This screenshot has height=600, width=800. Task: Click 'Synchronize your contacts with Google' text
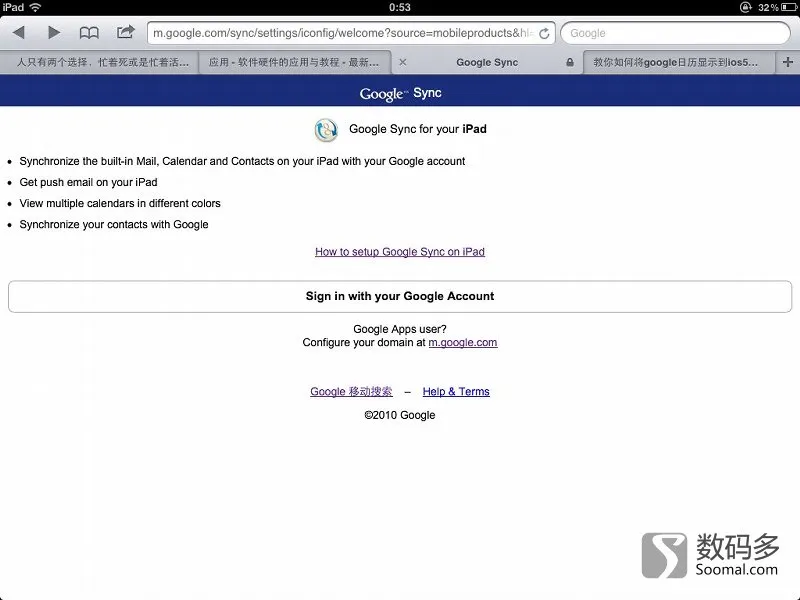coord(114,224)
